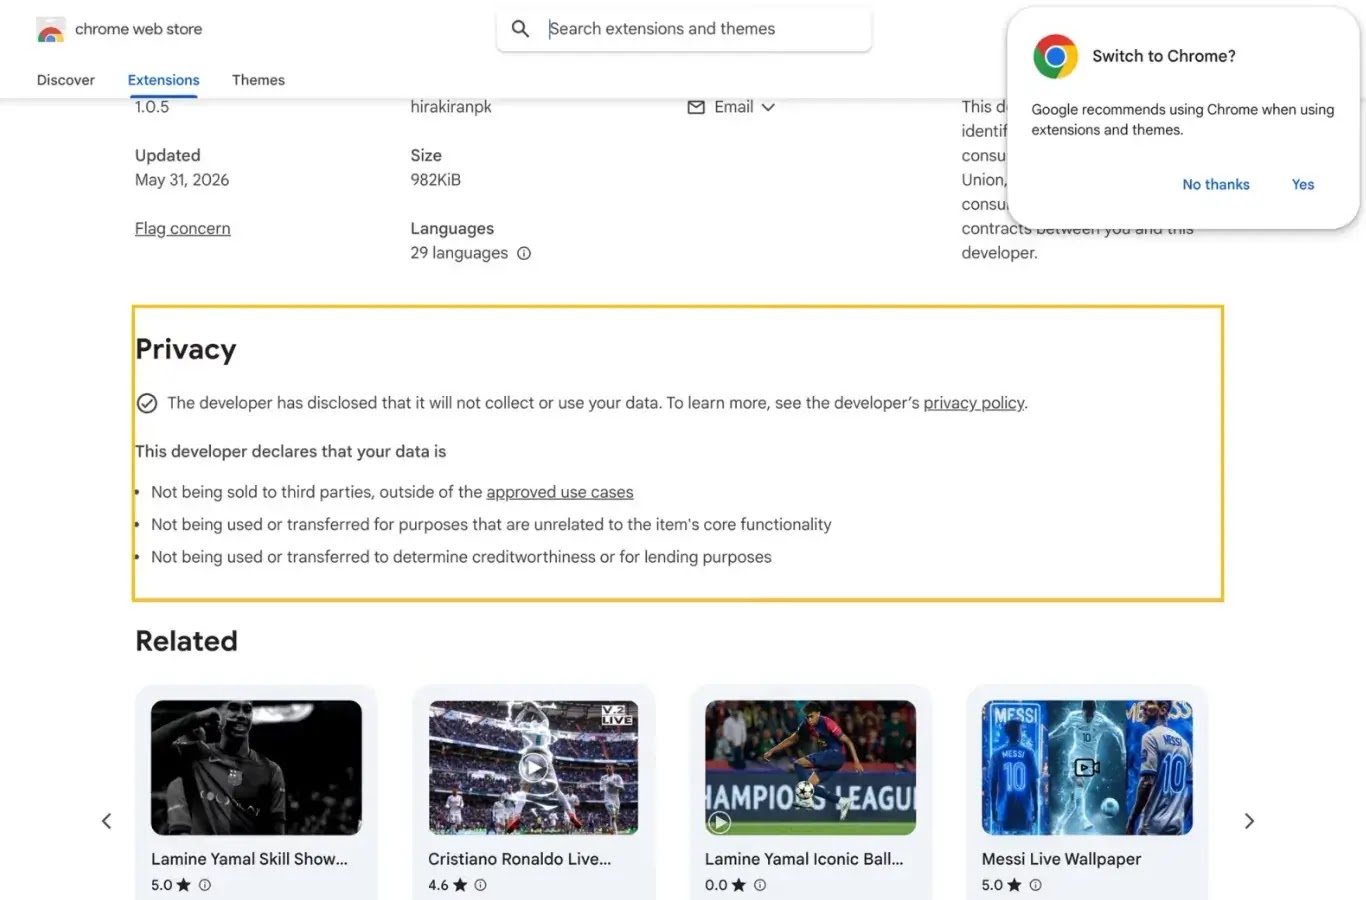Open rating info for Messi Live Wallpaper
Viewport: 1366px width, 900px height.
click(x=1035, y=885)
